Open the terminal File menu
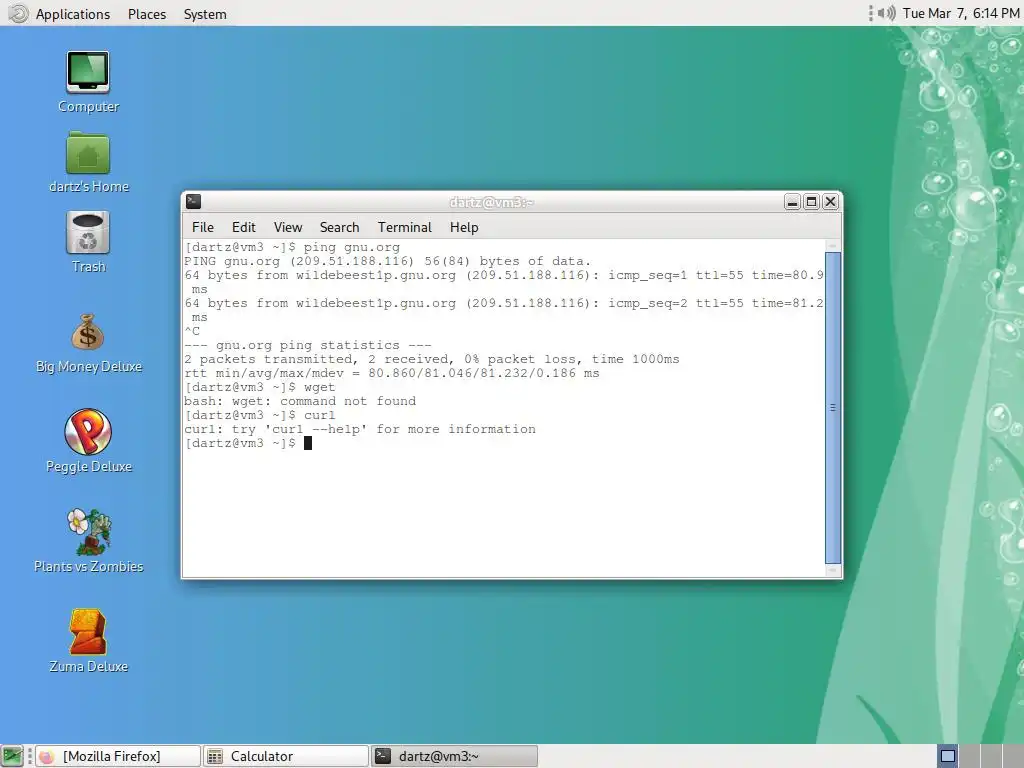This screenshot has width=1024, height=768. (202, 227)
